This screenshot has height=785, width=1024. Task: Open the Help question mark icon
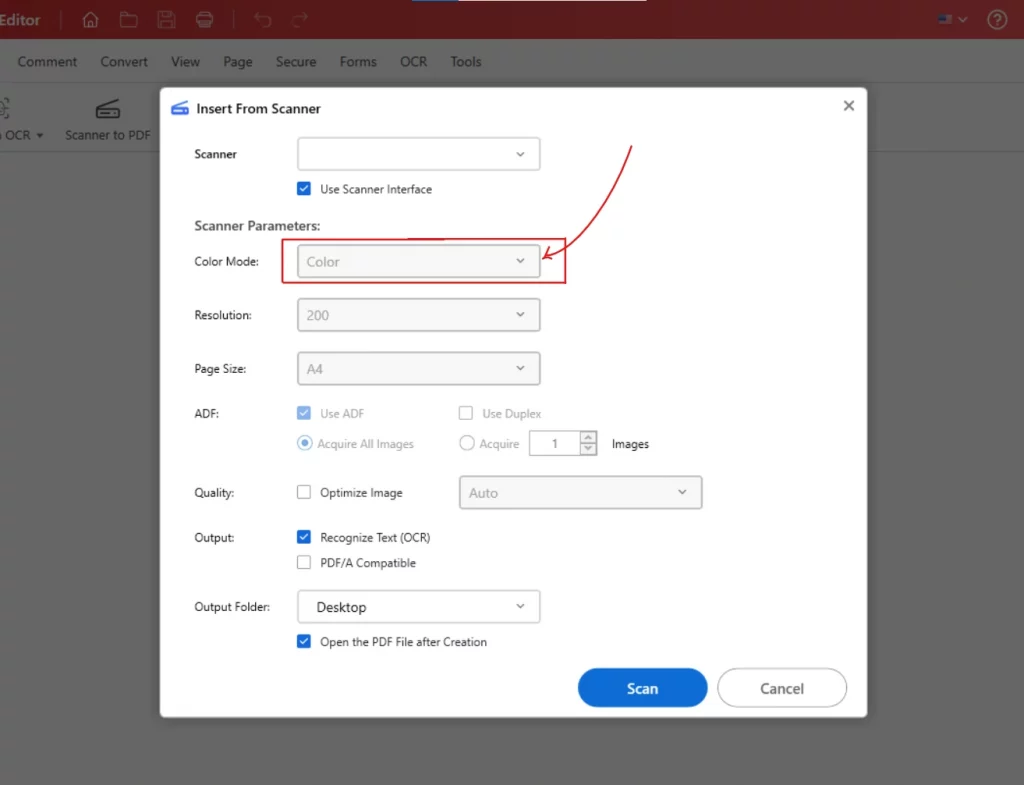pos(997,20)
